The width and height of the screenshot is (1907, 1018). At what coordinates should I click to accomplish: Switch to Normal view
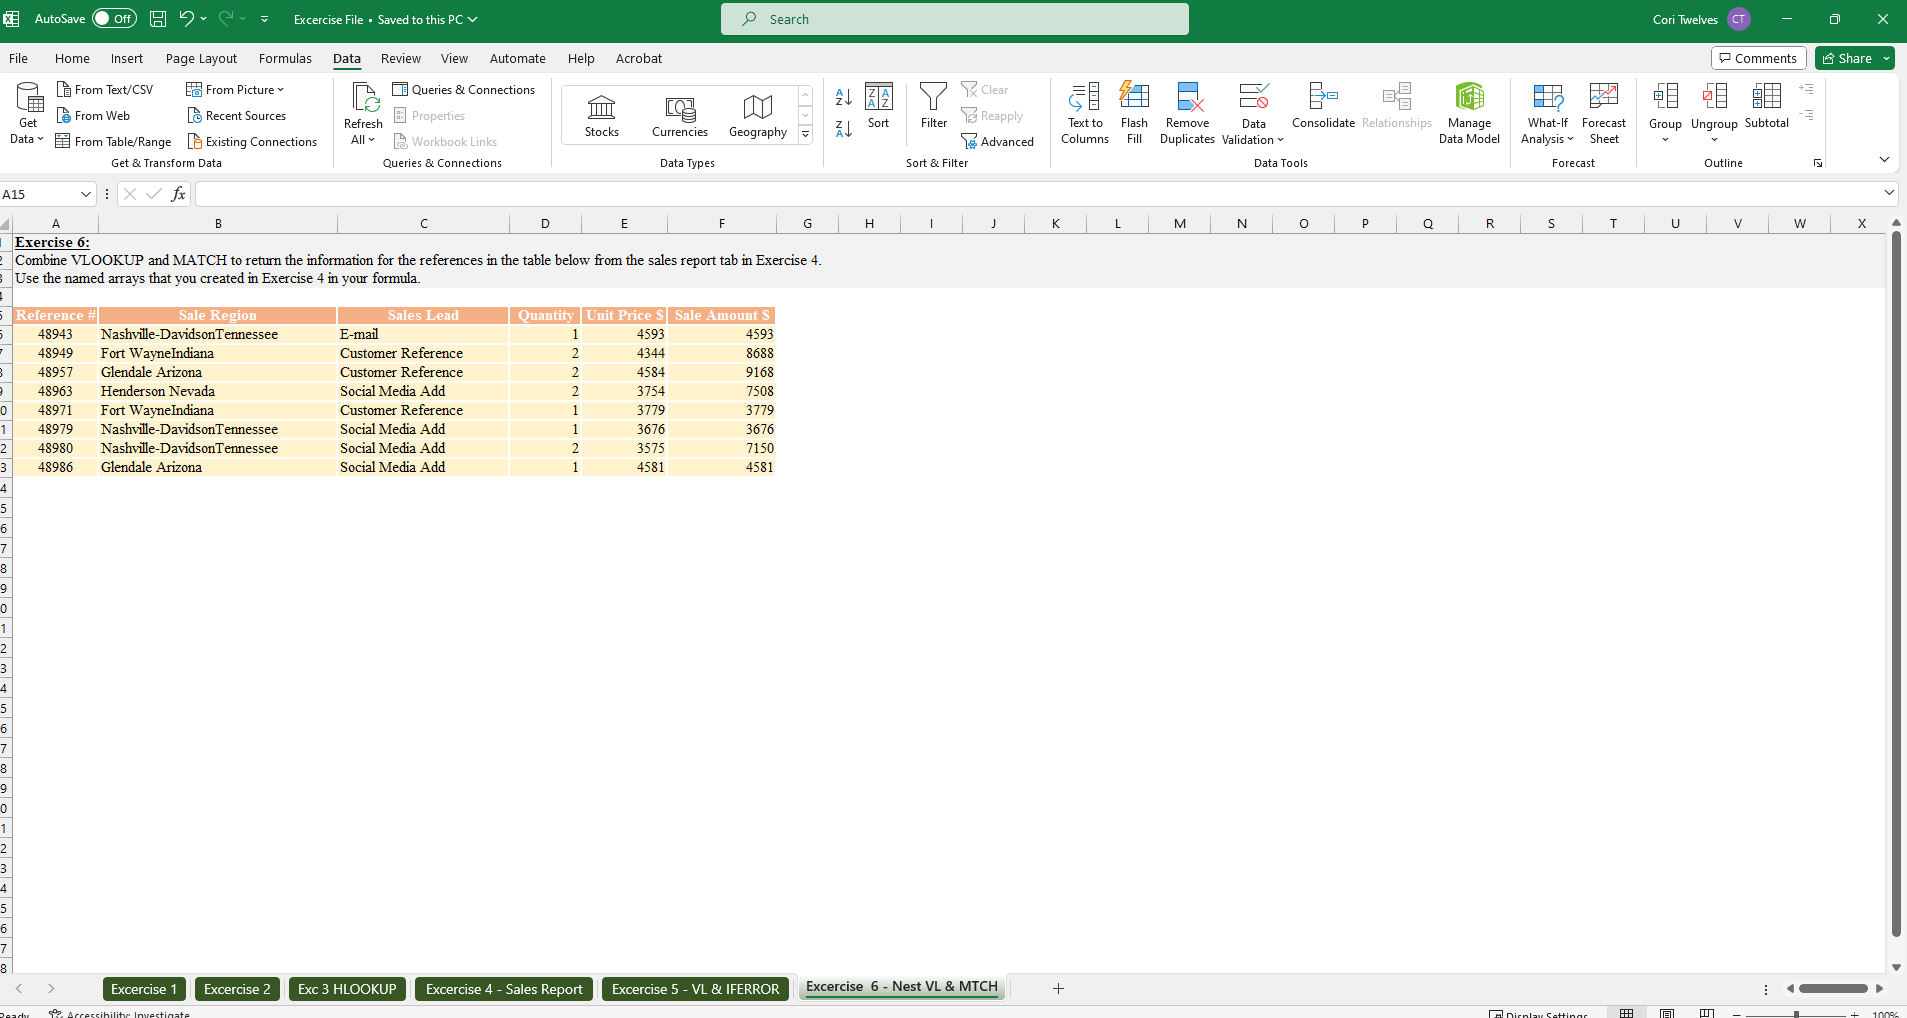(1627, 1012)
